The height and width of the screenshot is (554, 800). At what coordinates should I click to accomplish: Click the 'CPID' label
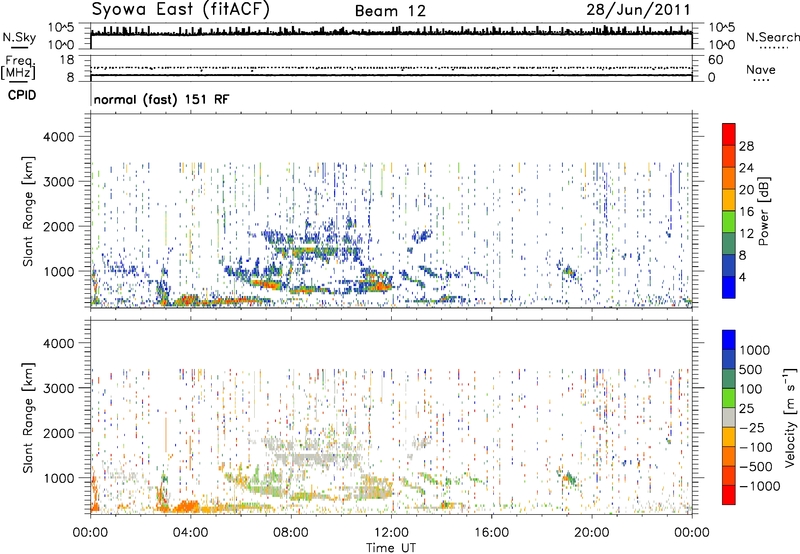coord(22,95)
